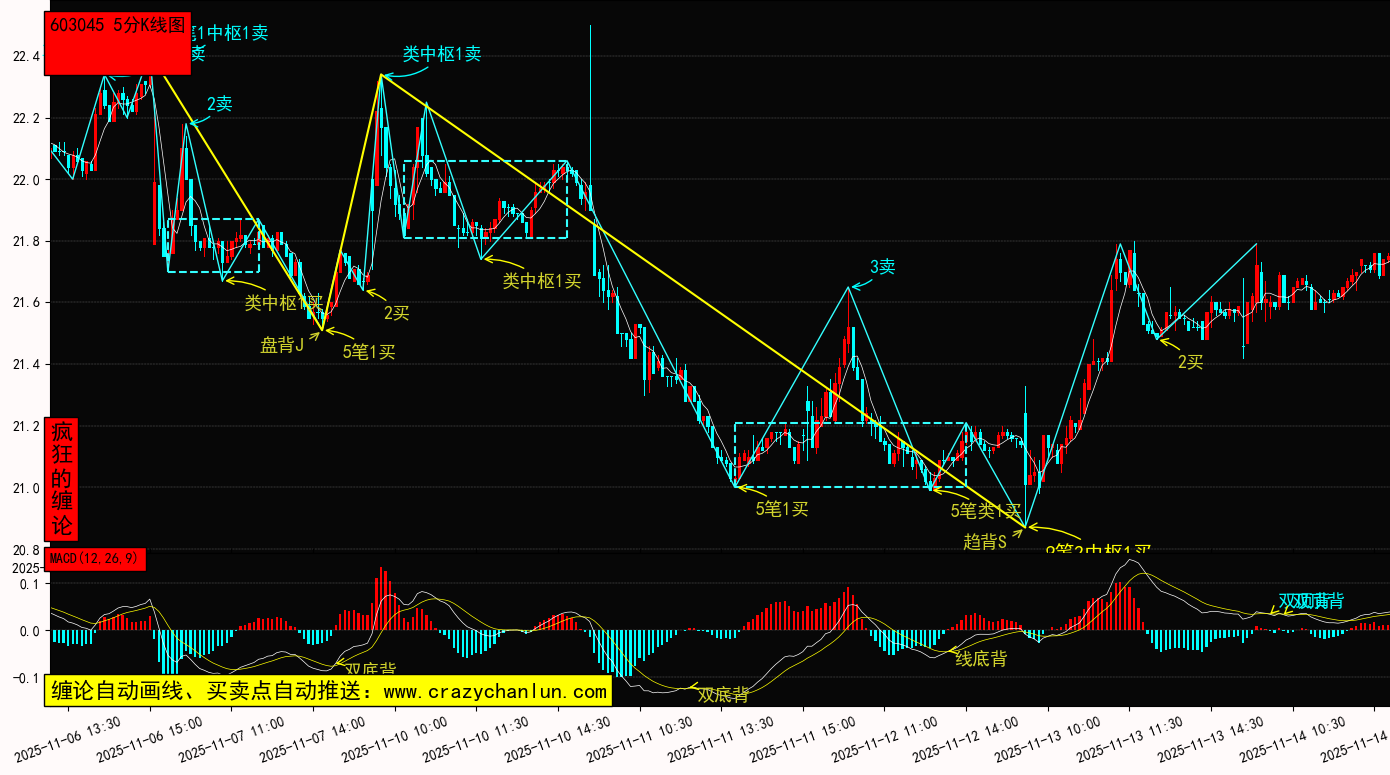Select the 类中枢1卖 label at the second peak
The width and height of the screenshot is (1390, 775).
442,55
